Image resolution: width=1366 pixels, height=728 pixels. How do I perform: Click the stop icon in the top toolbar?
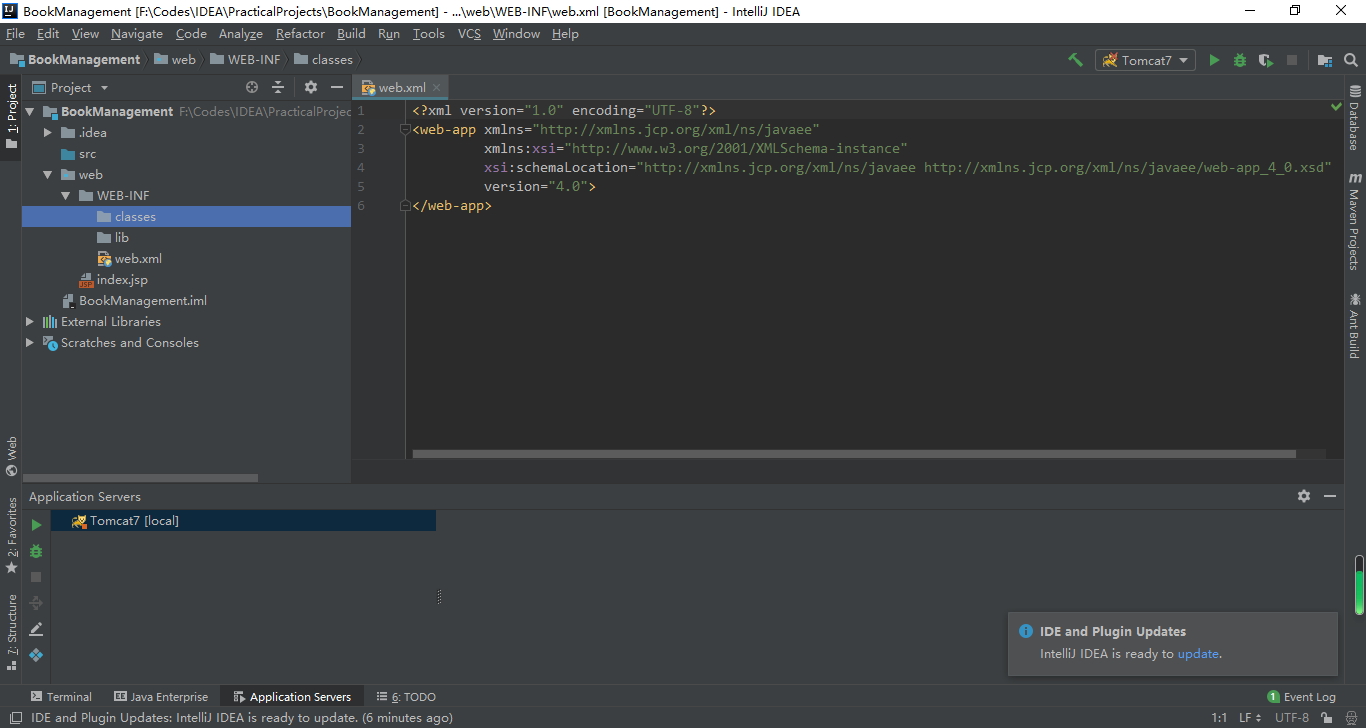coord(1292,60)
